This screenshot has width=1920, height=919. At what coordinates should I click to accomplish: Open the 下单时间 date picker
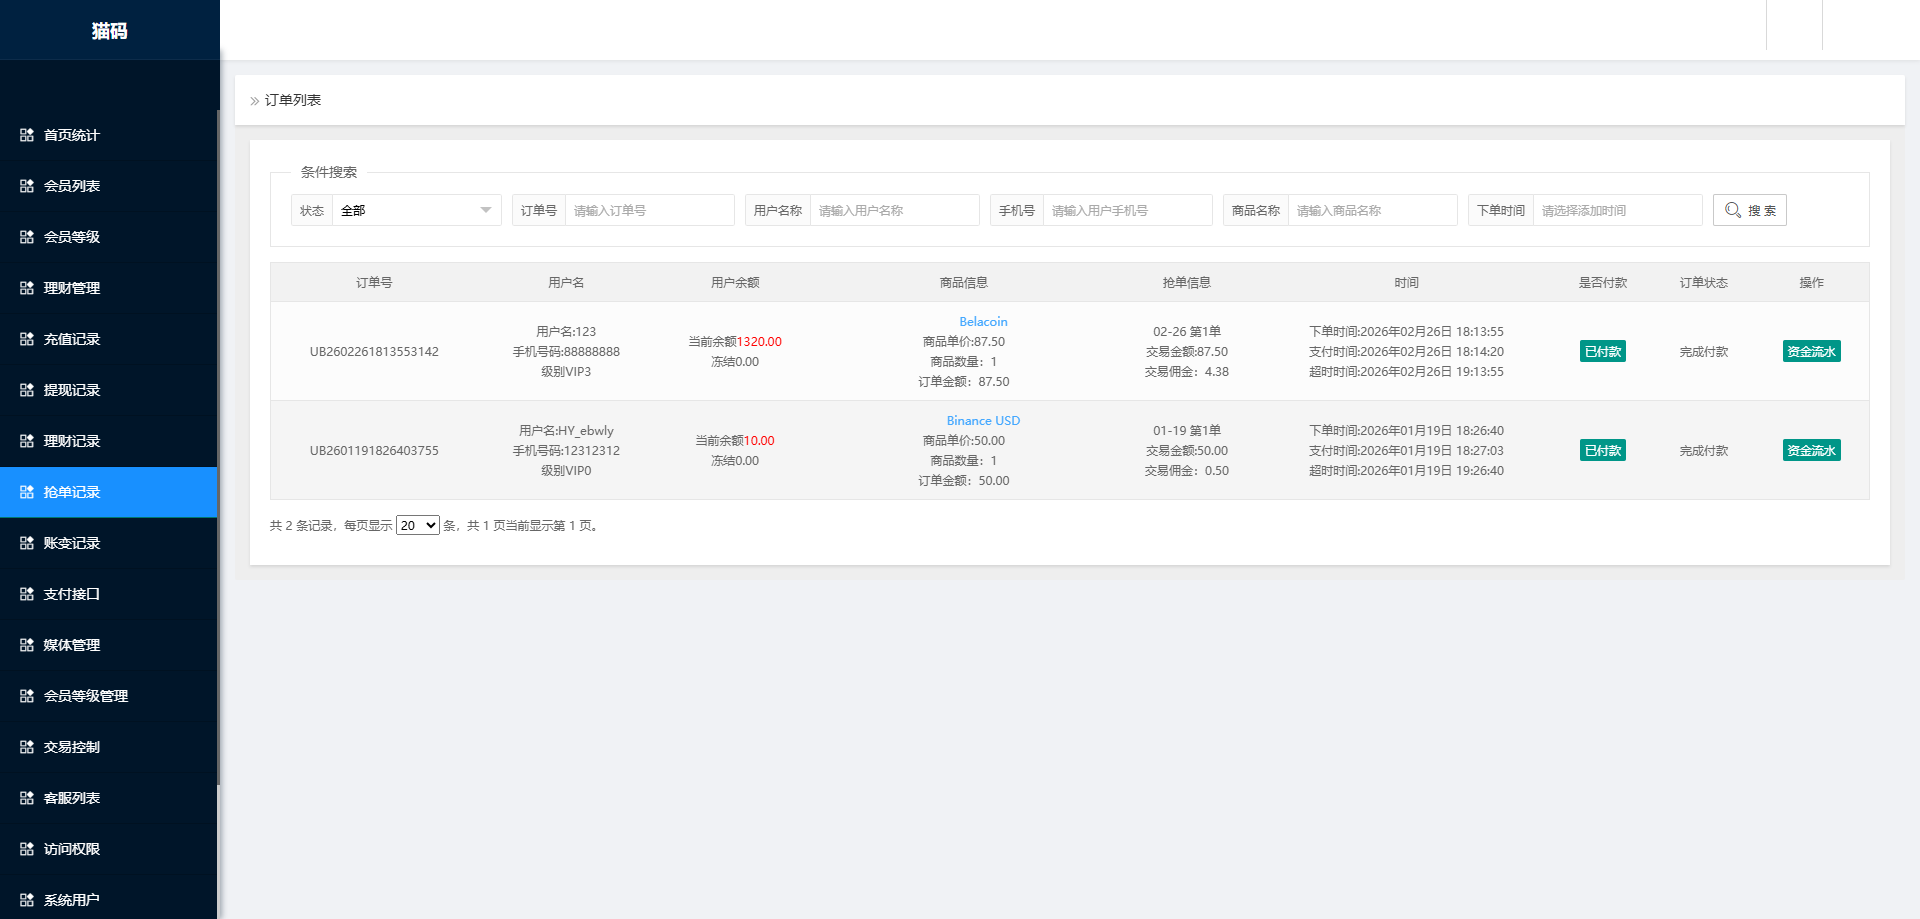click(1617, 210)
